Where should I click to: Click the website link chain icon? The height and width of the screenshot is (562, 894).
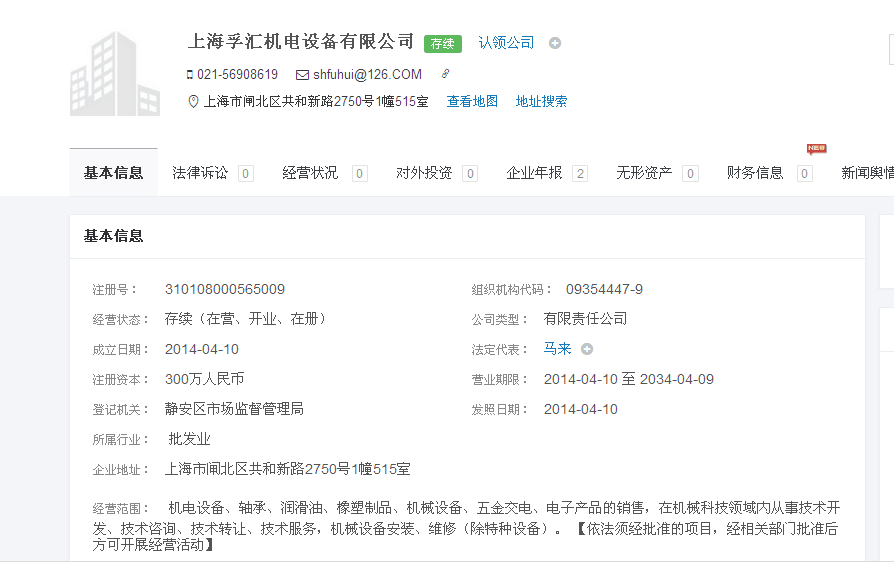(445, 74)
